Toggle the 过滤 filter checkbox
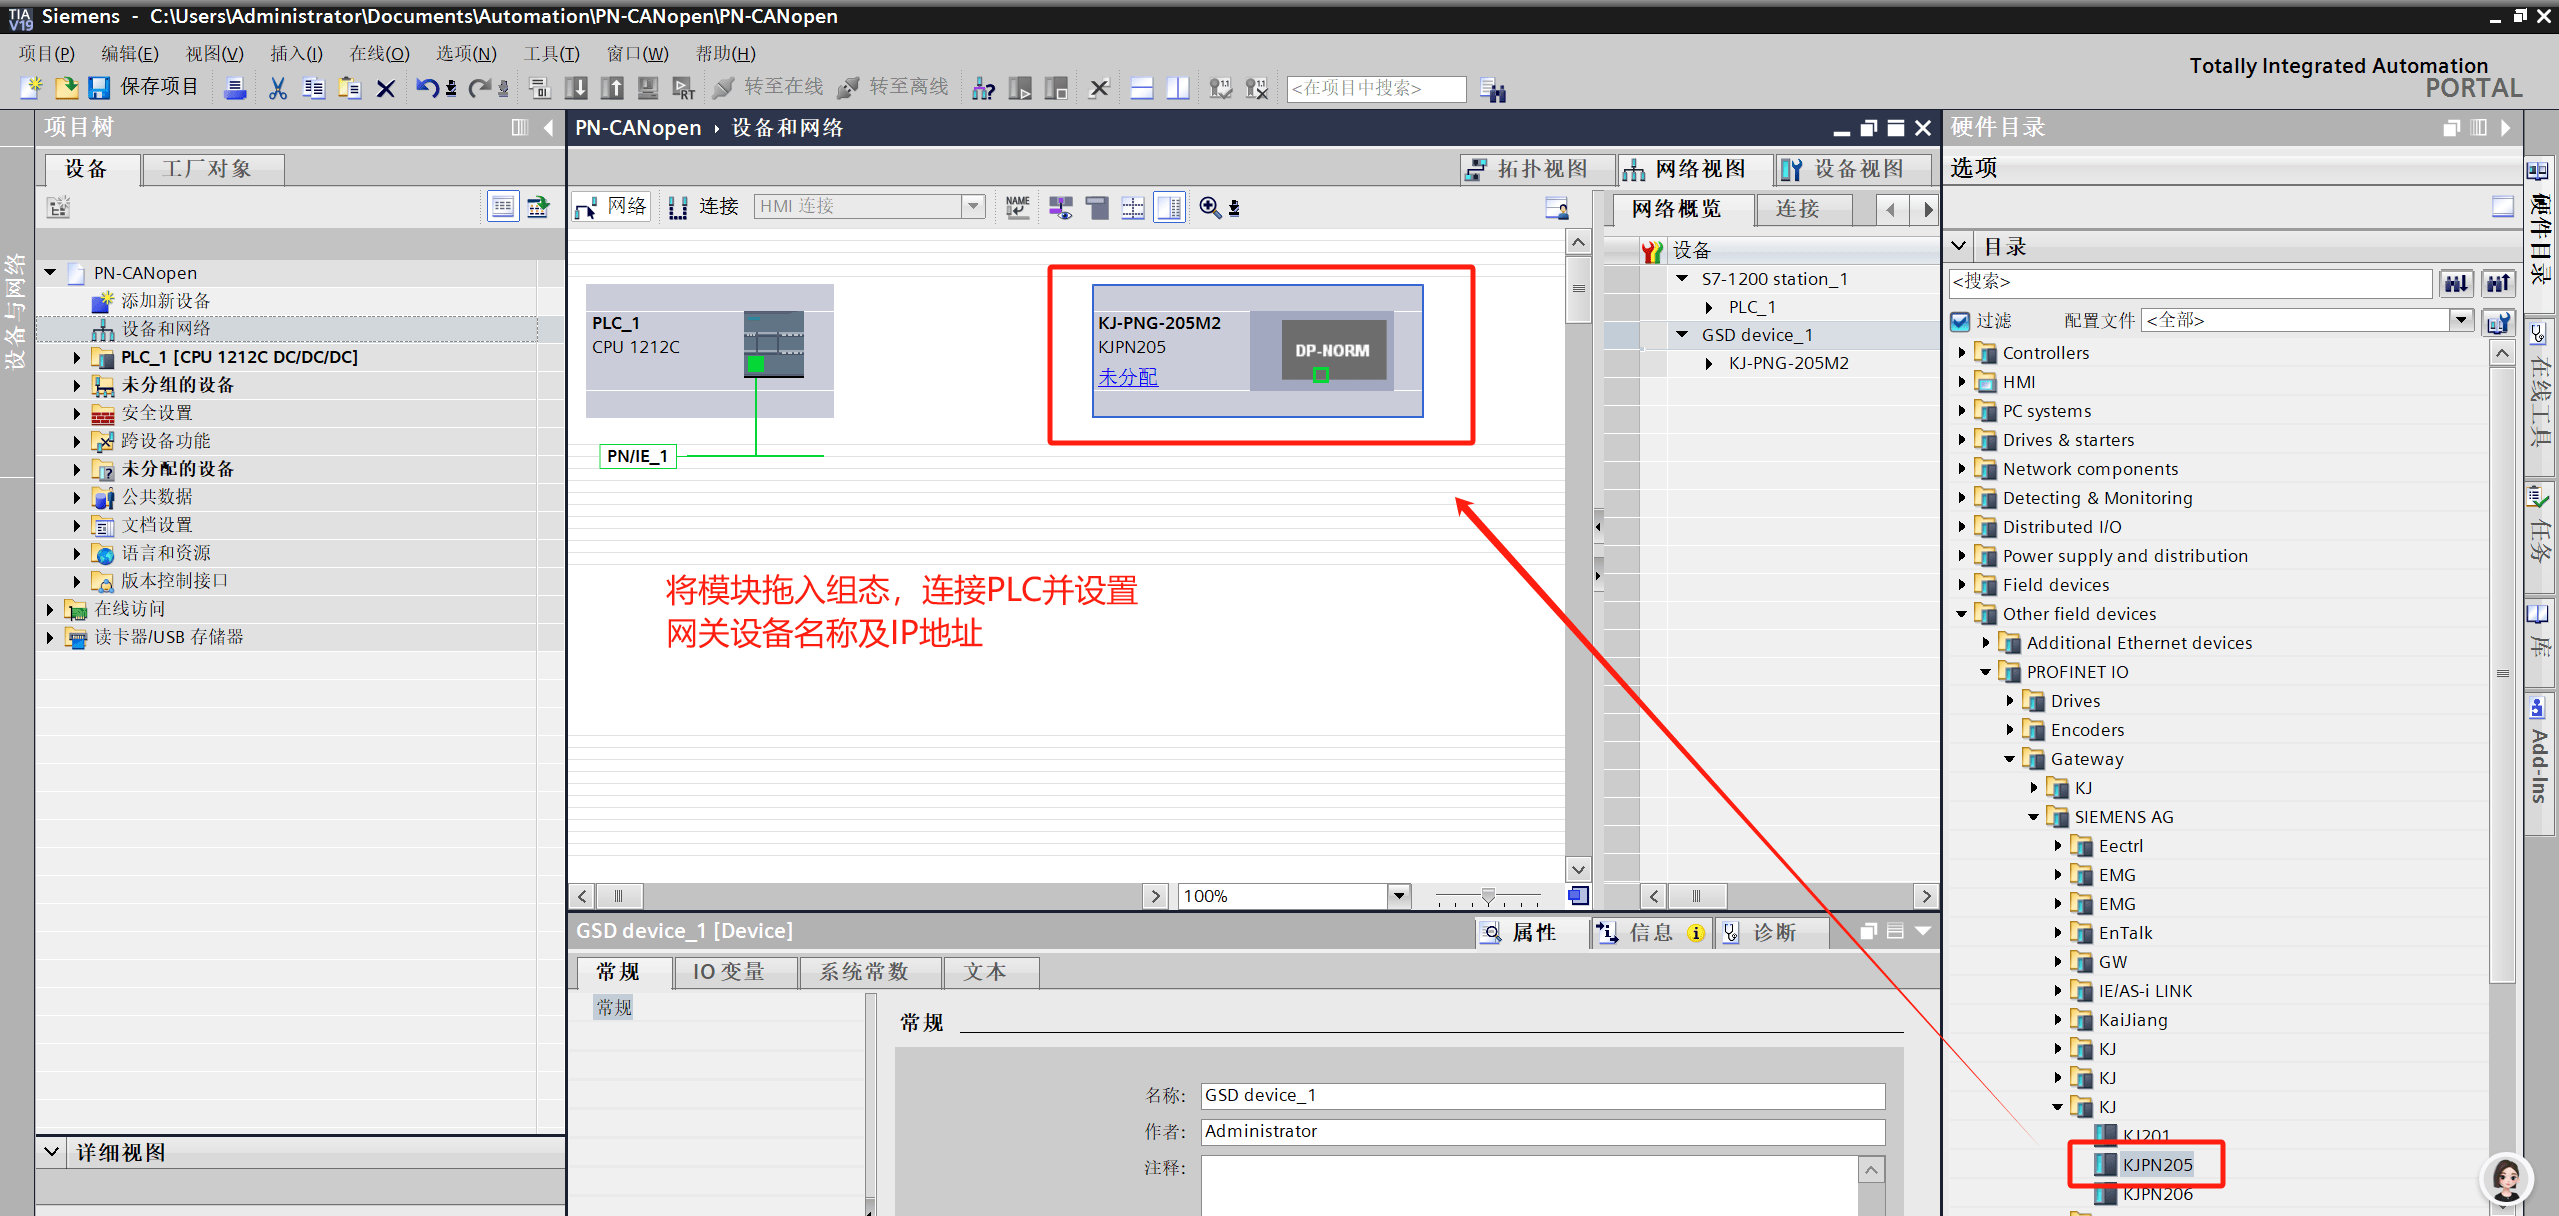 pyautogui.click(x=1960, y=321)
